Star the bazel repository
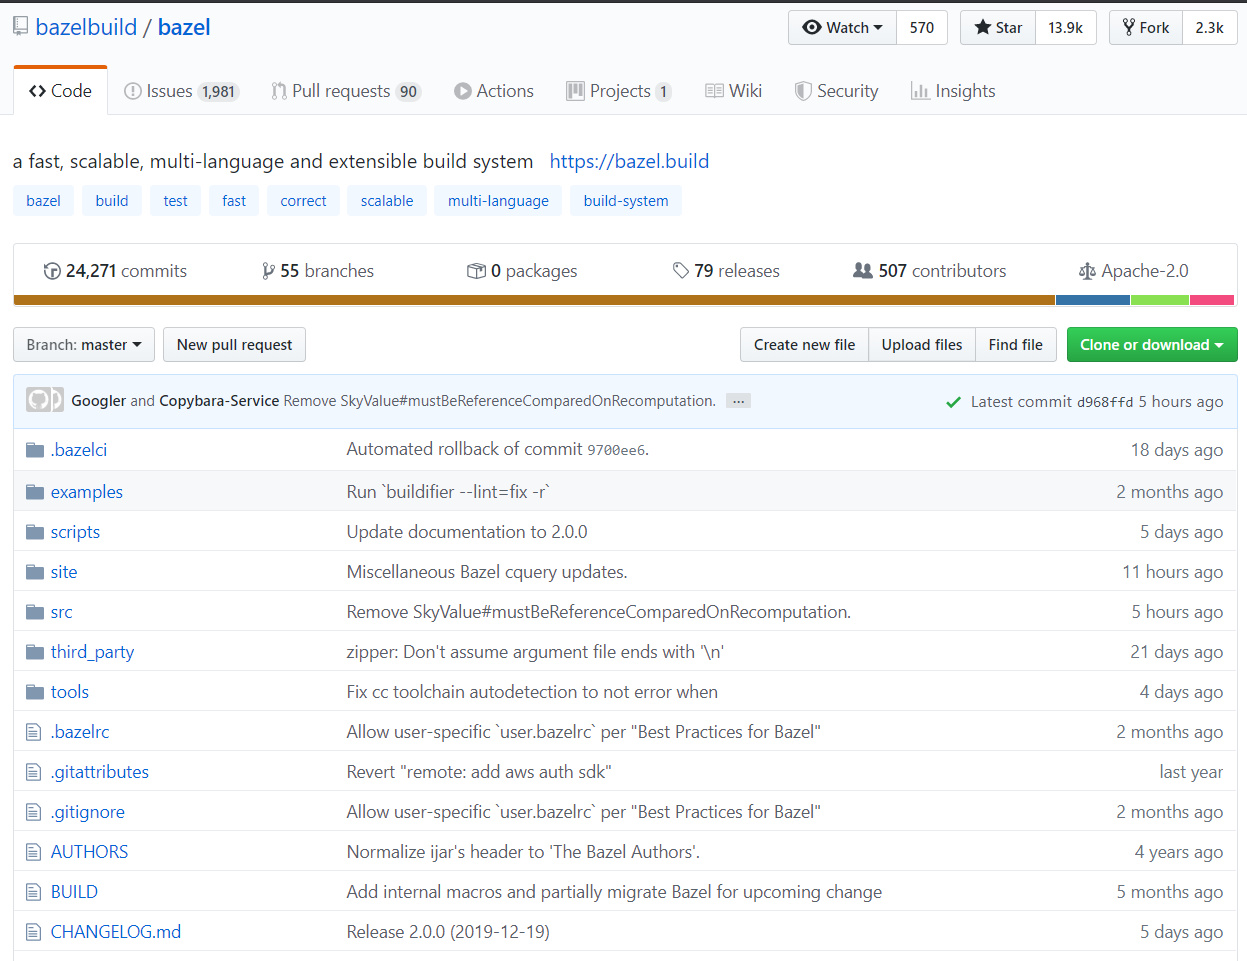Image resolution: width=1247 pixels, height=961 pixels. click(998, 28)
